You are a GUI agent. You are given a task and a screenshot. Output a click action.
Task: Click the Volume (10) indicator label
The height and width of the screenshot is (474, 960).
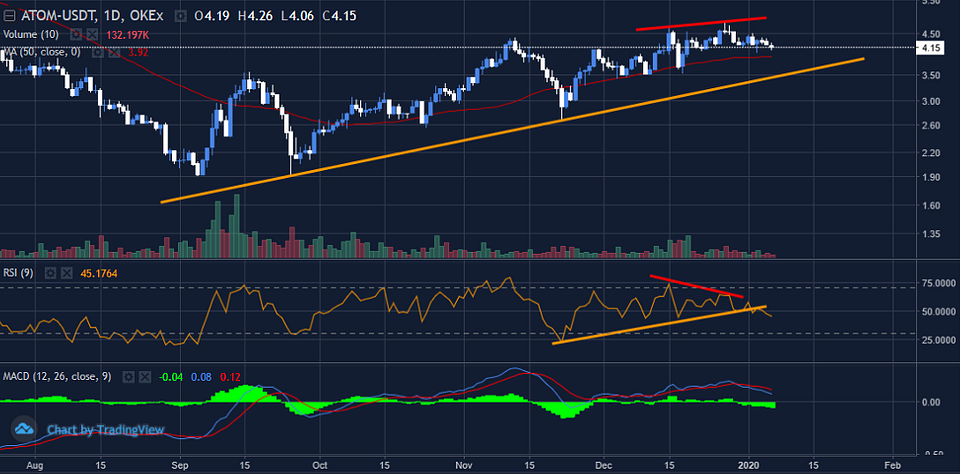(32, 34)
